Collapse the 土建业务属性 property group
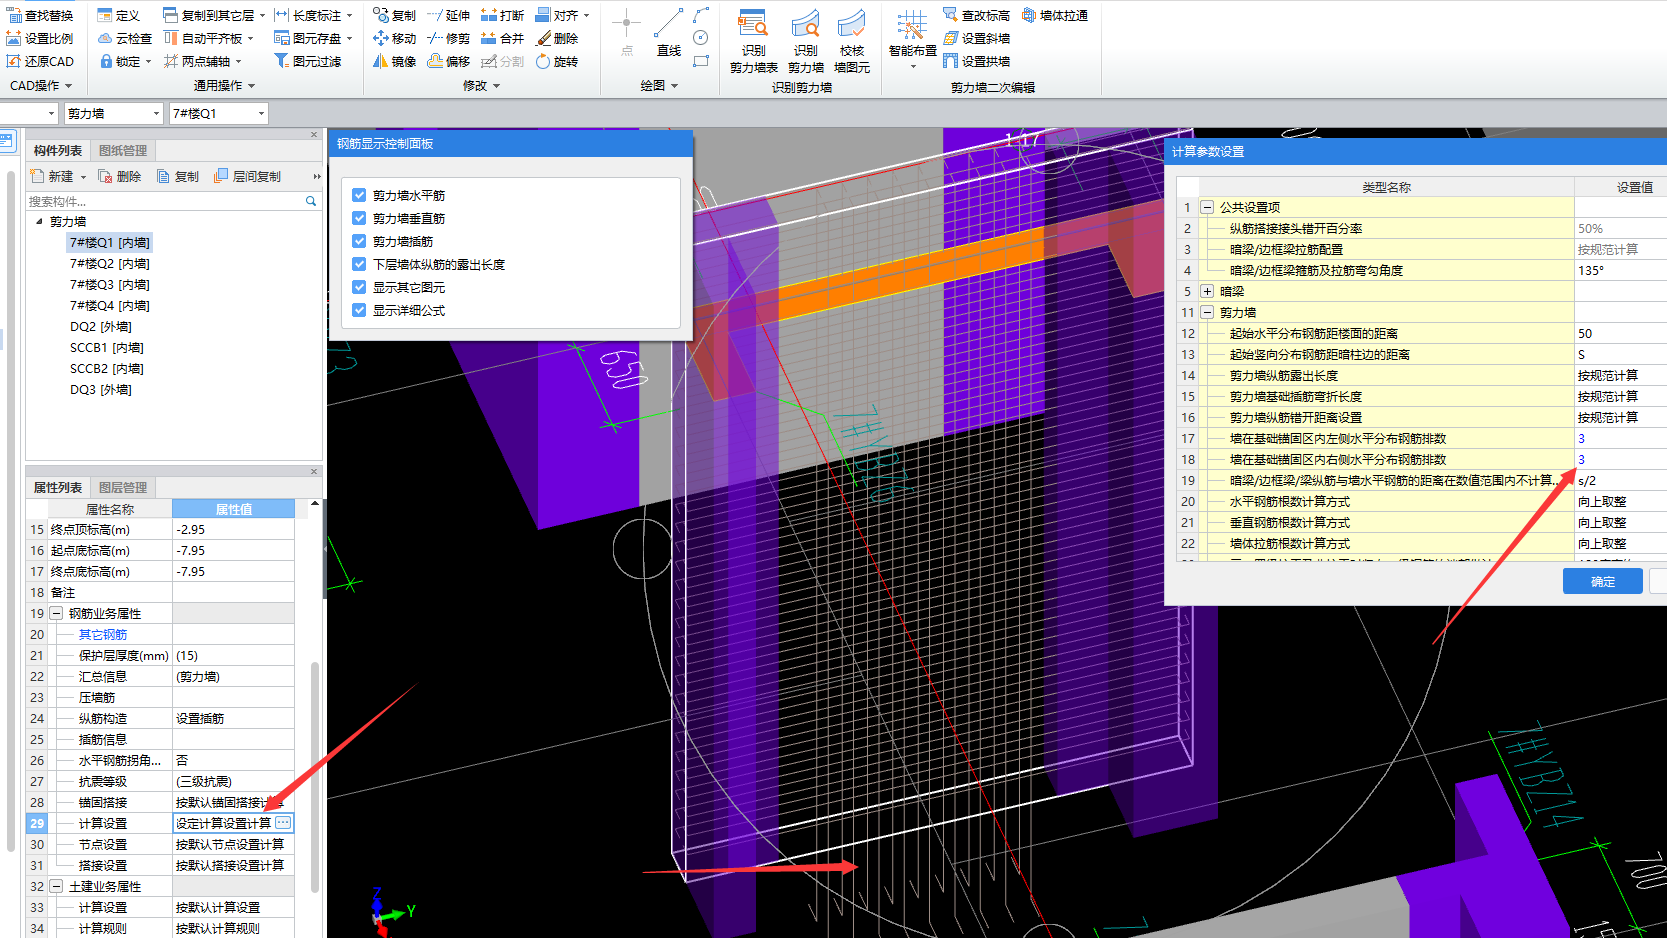 click(56, 886)
